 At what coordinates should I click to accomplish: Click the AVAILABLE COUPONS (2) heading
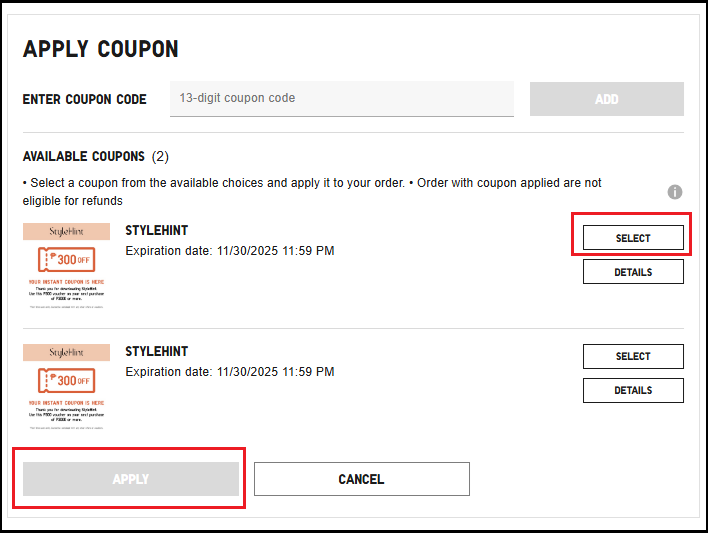96,157
